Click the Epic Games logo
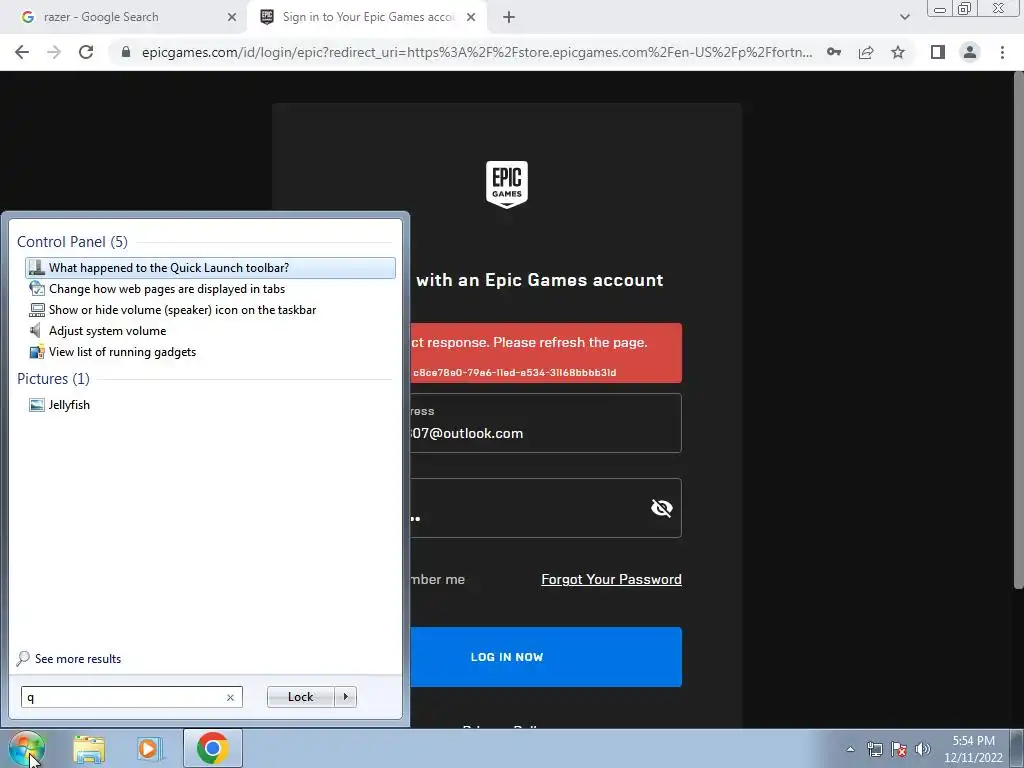The width and height of the screenshot is (1024, 768). 507,185
